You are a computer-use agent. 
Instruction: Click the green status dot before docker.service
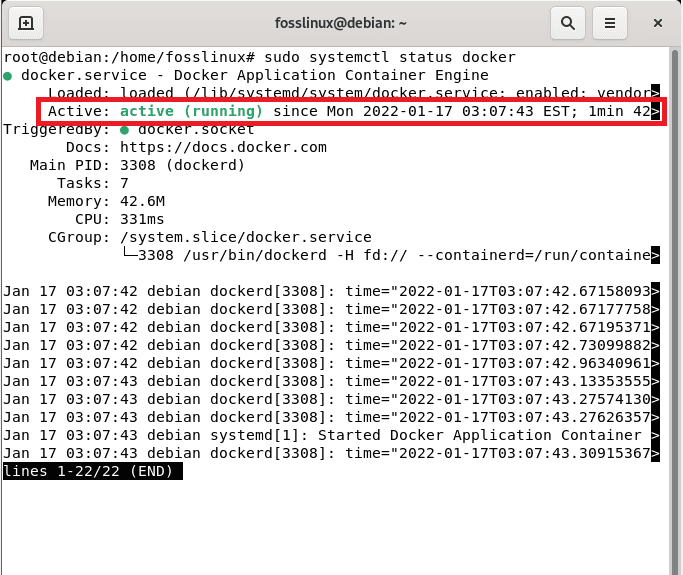(x=7, y=76)
